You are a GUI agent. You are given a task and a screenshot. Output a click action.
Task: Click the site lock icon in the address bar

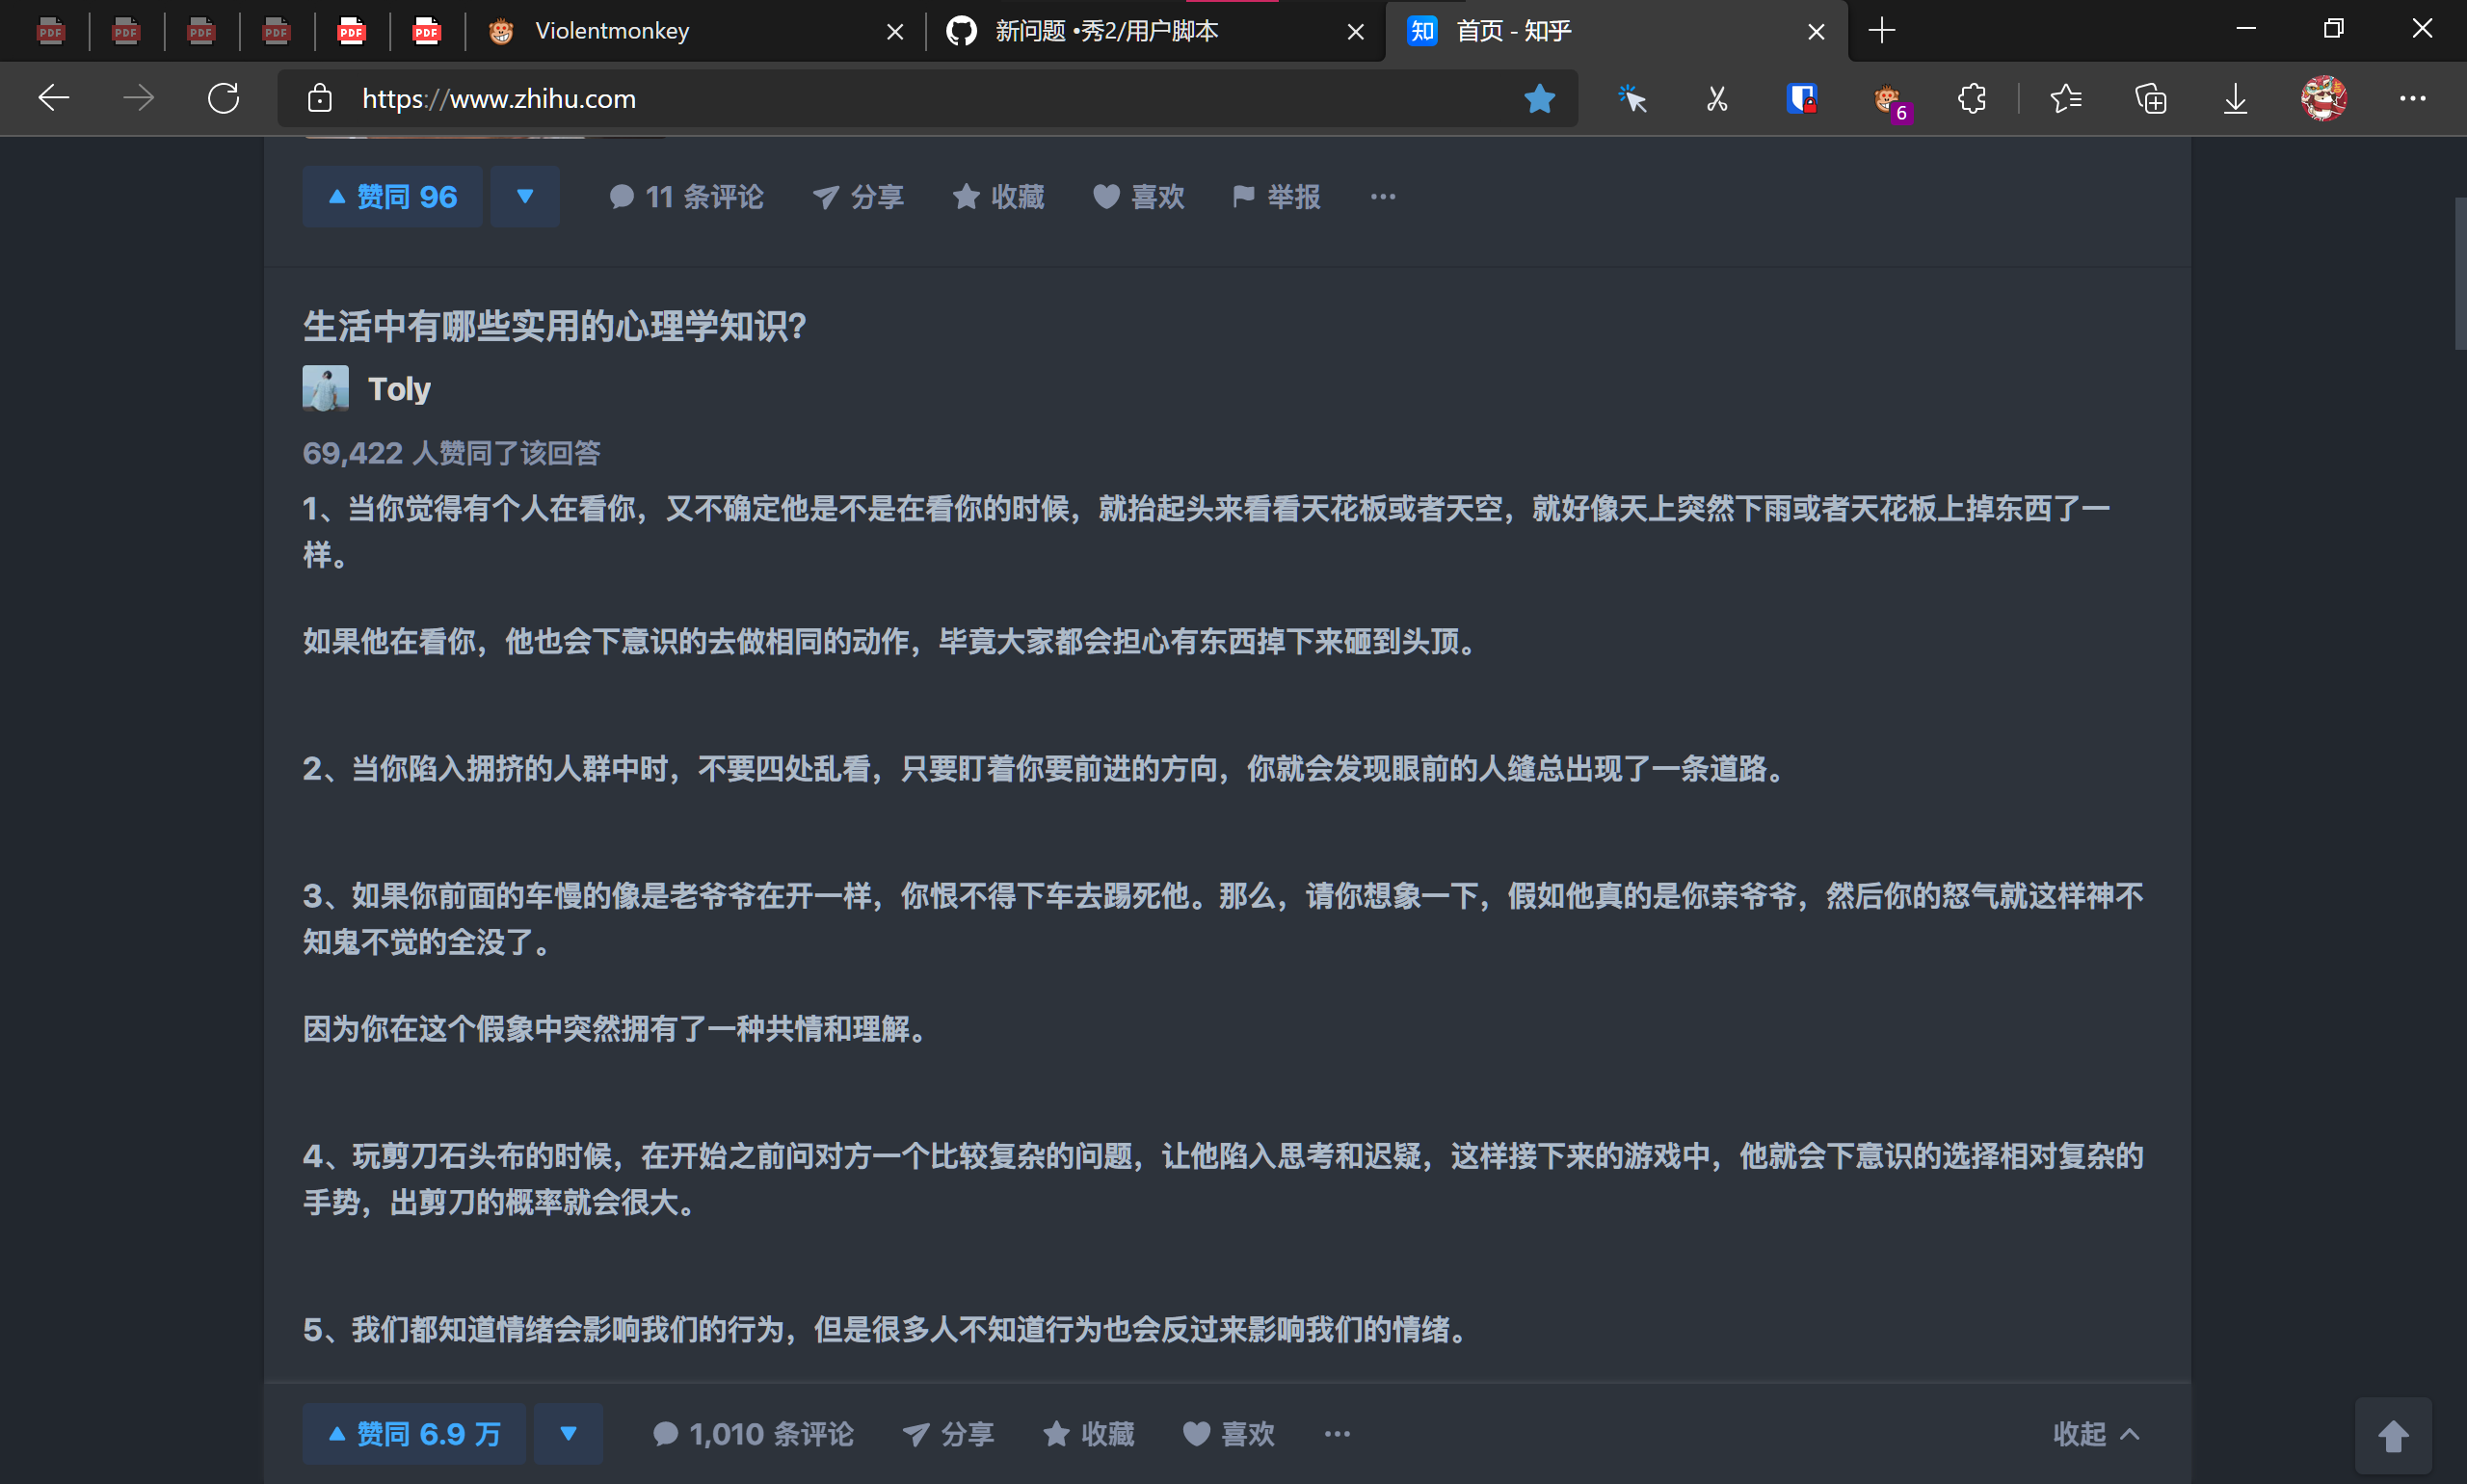click(x=319, y=98)
